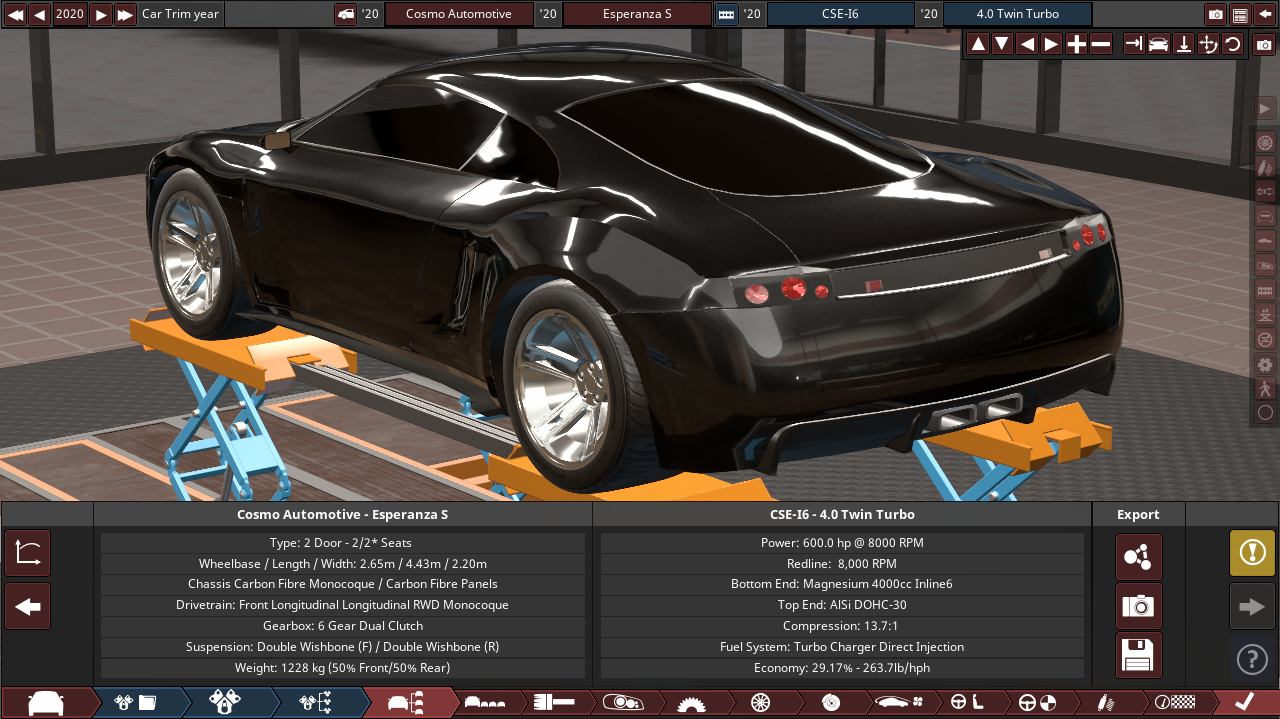This screenshot has width=1280, height=719.
Task: Open the car model tab in bottom bar
Action: 46,702
